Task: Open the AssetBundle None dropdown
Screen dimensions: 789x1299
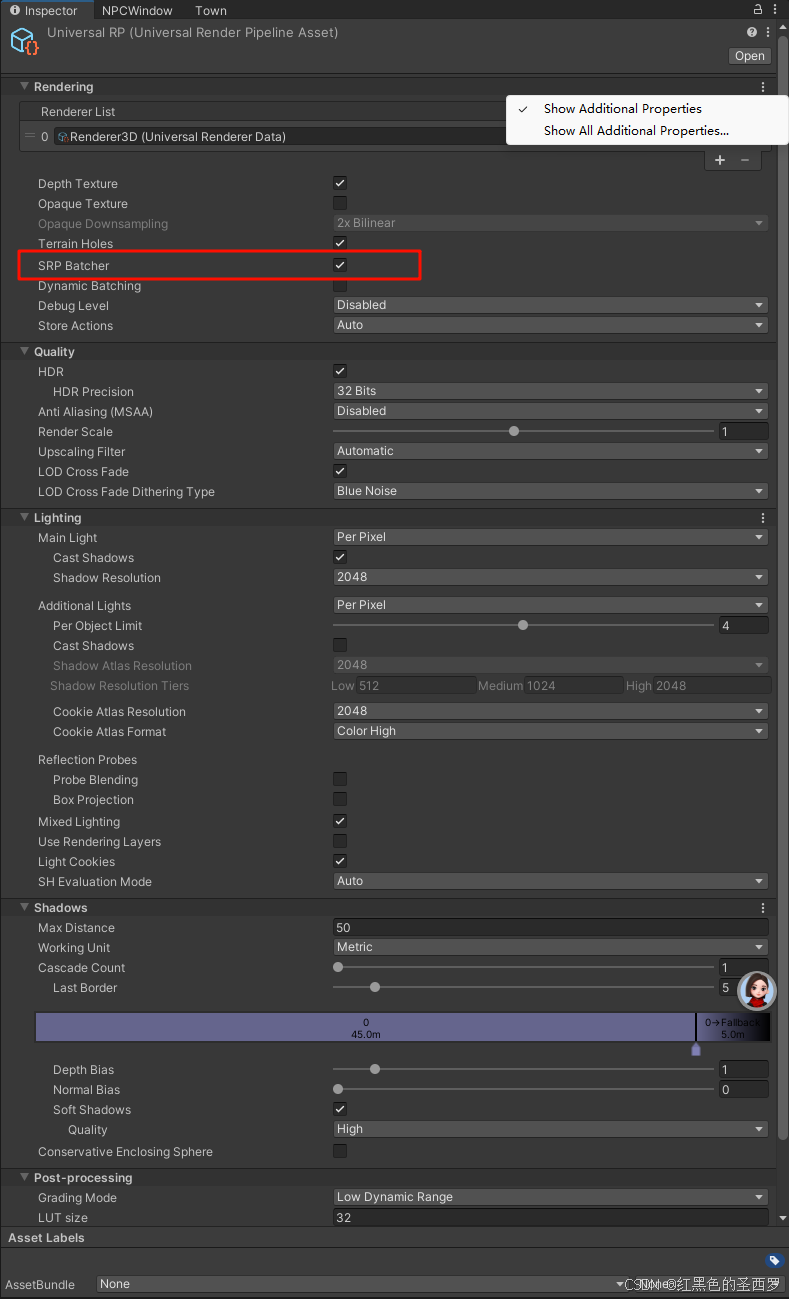Action: click(364, 1284)
